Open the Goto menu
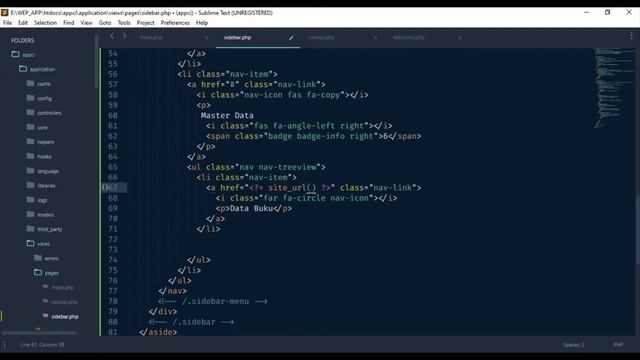Image resolution: width=640 pixels, height=360 pixels. pyautogui.click(x=105, y=23)
